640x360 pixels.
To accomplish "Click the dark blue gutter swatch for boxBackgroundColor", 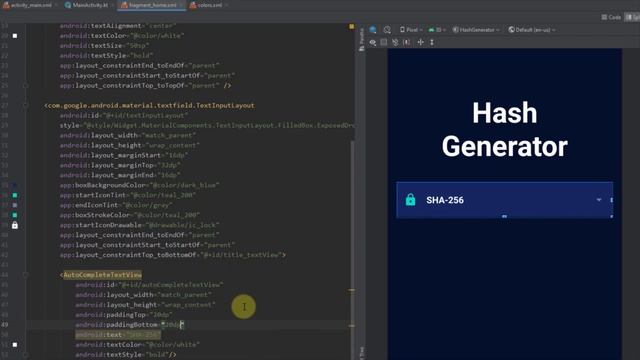I will (x=15, y=185).
